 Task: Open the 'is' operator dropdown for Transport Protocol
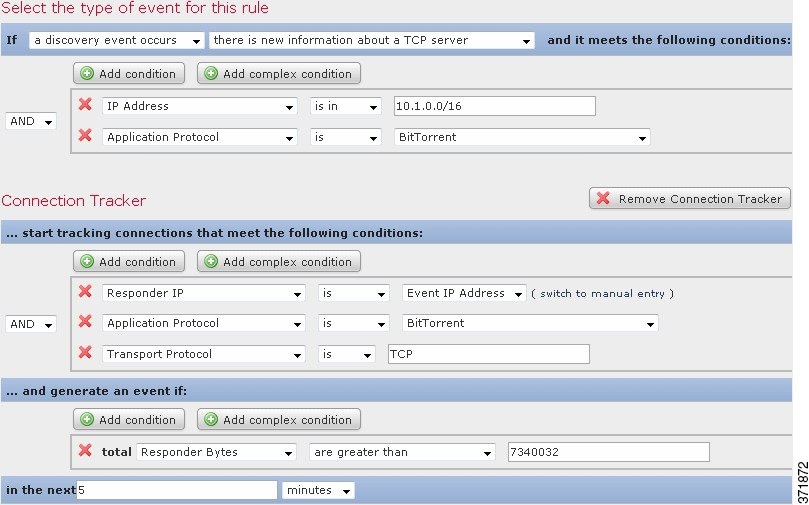pos(347,354)
